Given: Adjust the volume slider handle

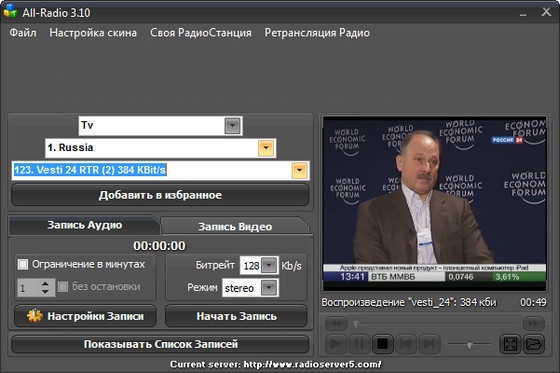Looking at the screenshot, I should tap(470, 345).
